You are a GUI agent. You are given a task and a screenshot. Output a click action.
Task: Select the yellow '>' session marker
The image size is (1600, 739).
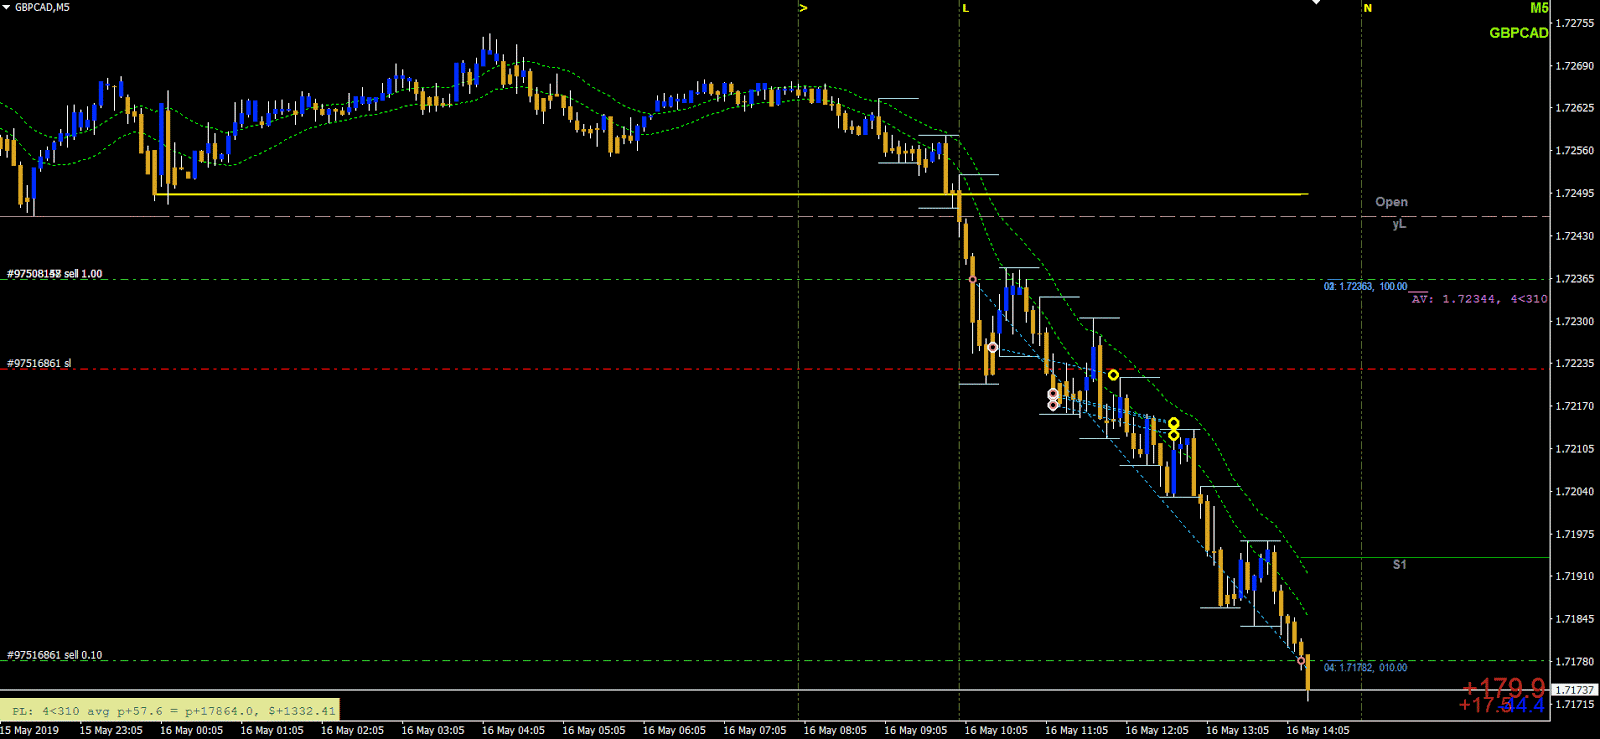[x=803, y=8]
